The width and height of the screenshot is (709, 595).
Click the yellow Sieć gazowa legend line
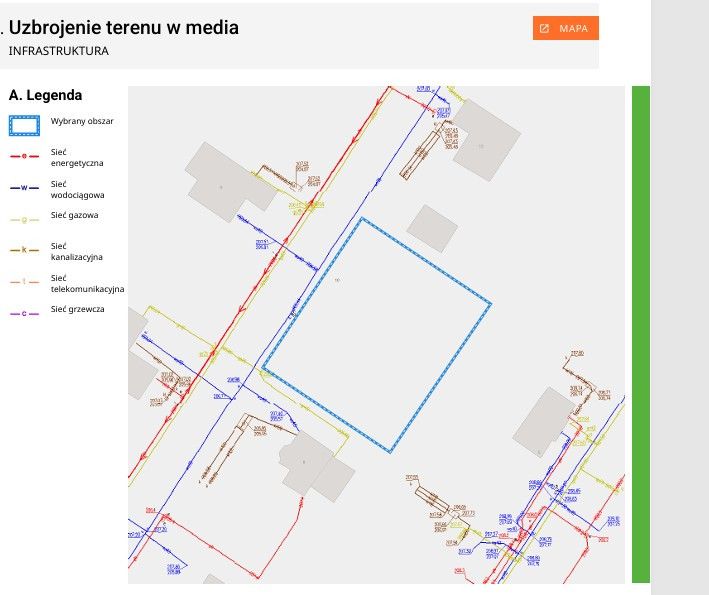pyautogui.click(x=24, y=220)
